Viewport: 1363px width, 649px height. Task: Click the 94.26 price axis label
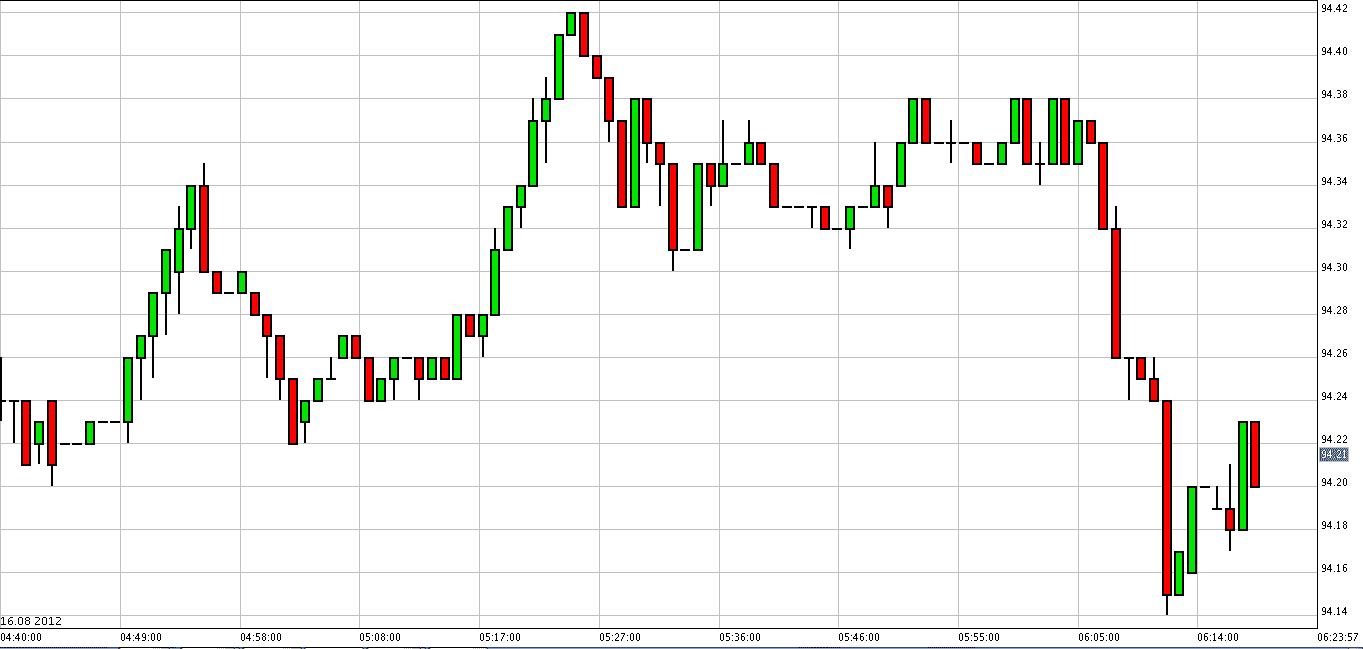click(x=1334, y=353)
